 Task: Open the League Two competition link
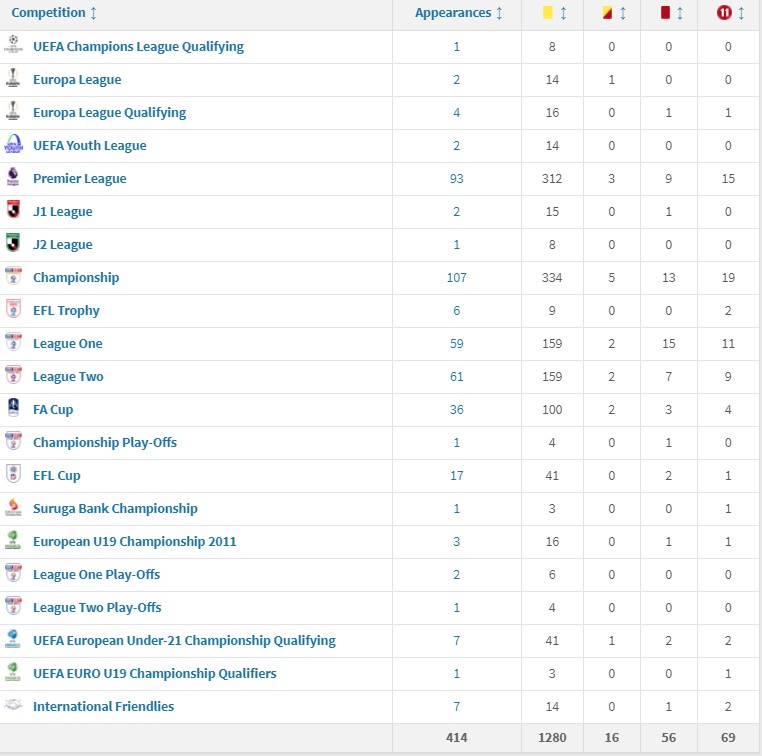68,377
